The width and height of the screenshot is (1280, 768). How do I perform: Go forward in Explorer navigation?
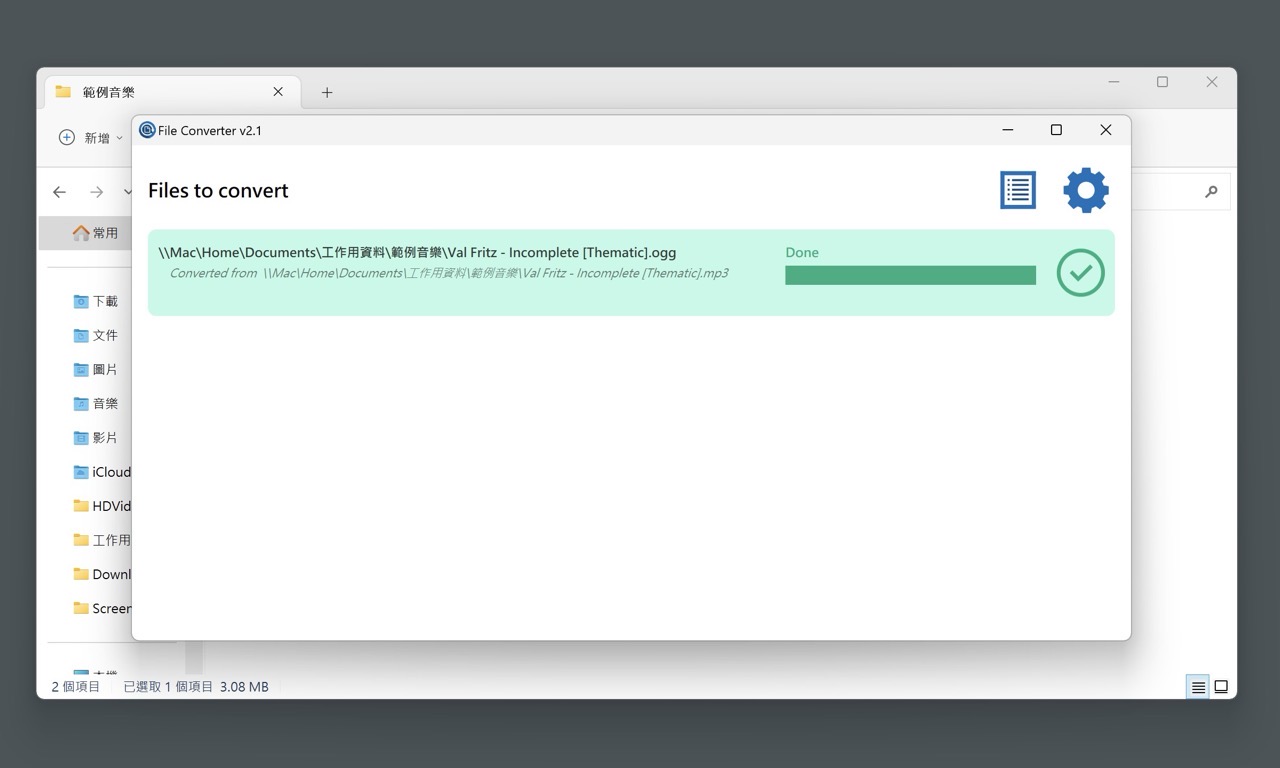[96, 192]
